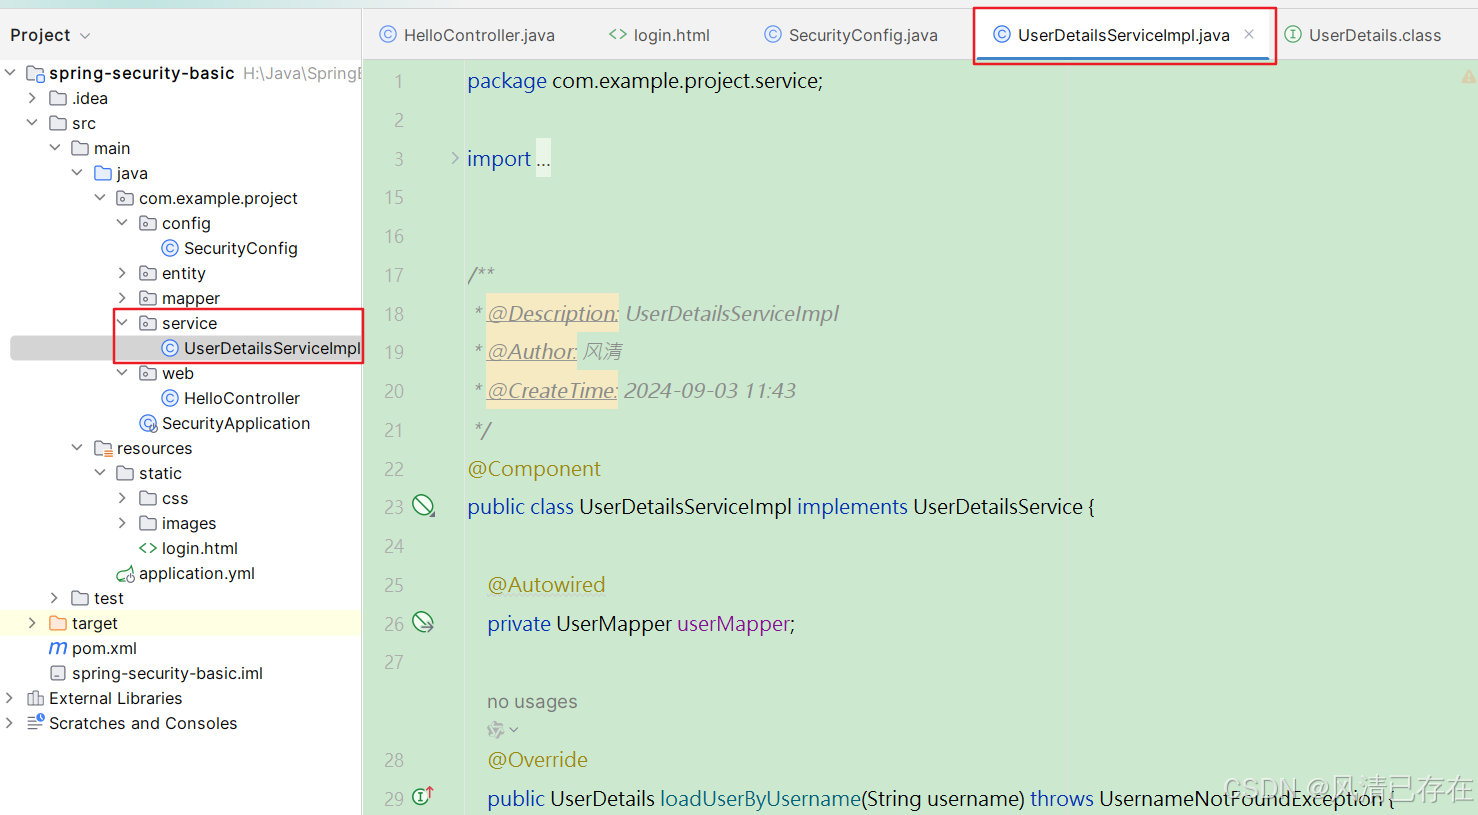Click the java source root folder icon
The width and height of the screenshot is (1478, 815).
point(103,173)
